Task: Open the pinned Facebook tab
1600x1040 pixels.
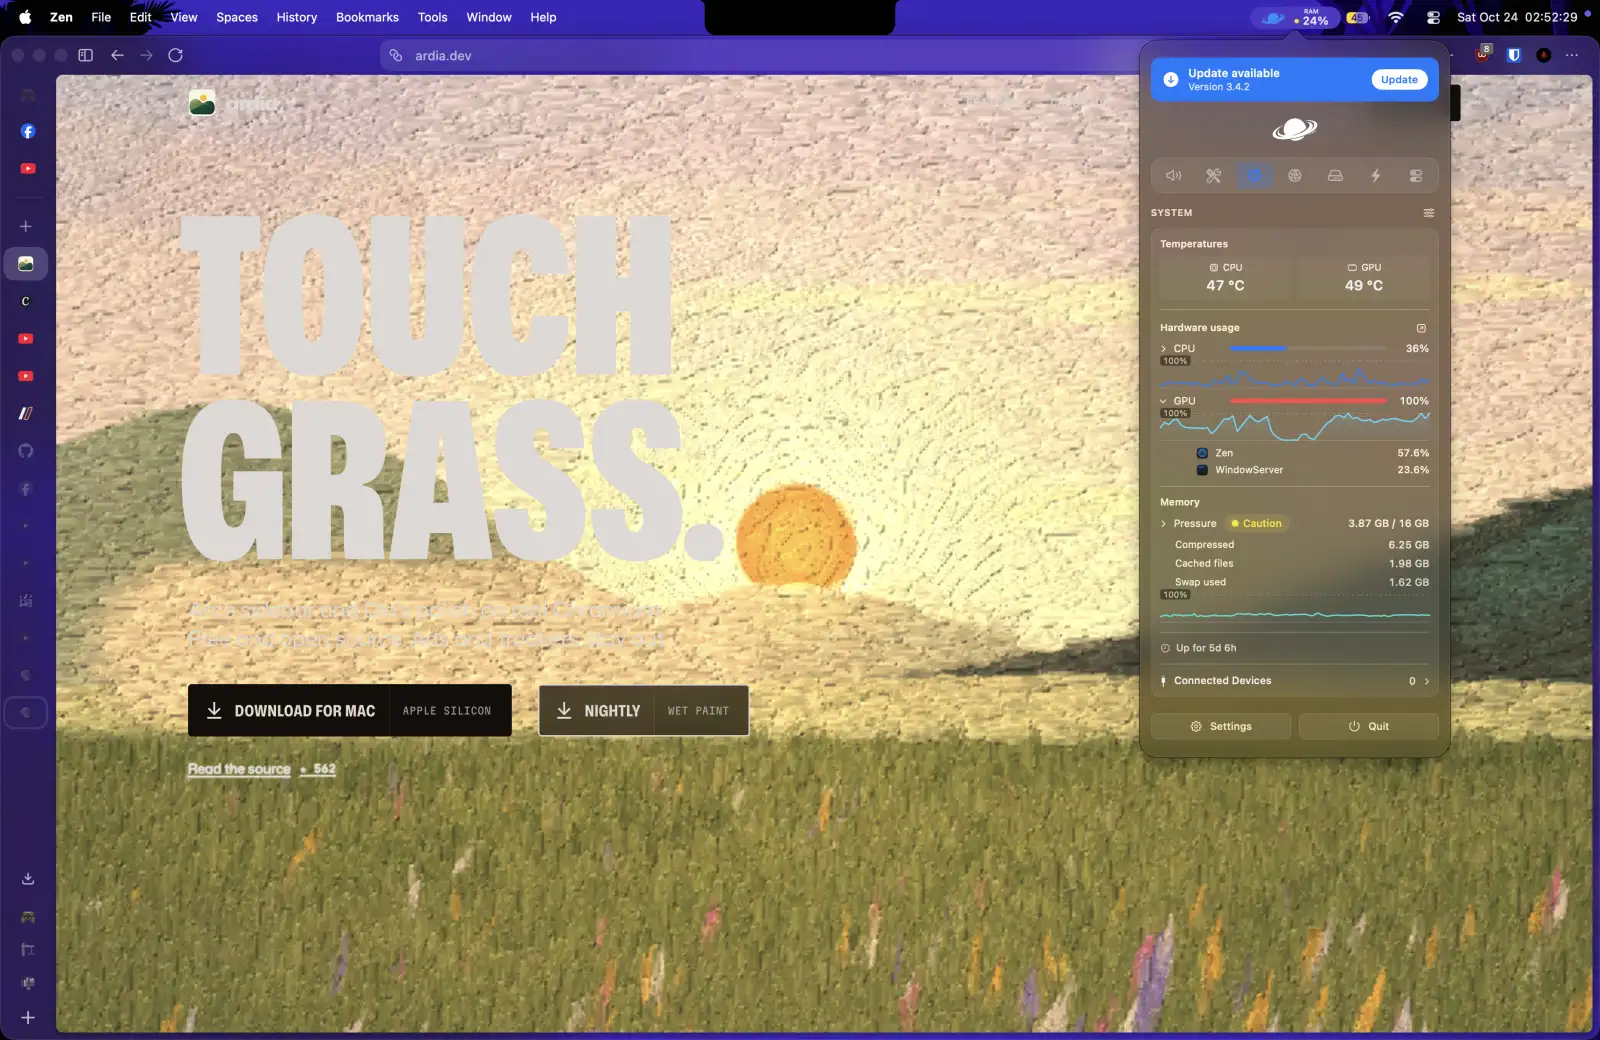Action: (27, 132)
